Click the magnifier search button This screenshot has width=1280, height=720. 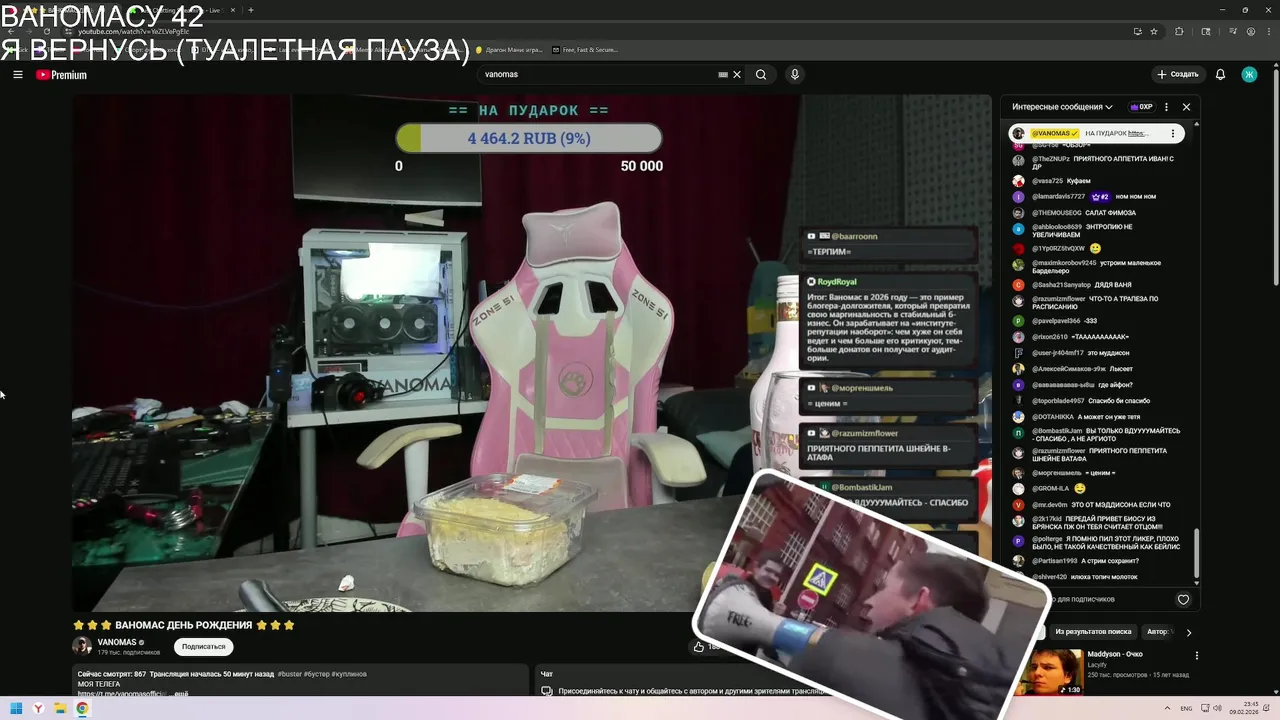point(761,74)
